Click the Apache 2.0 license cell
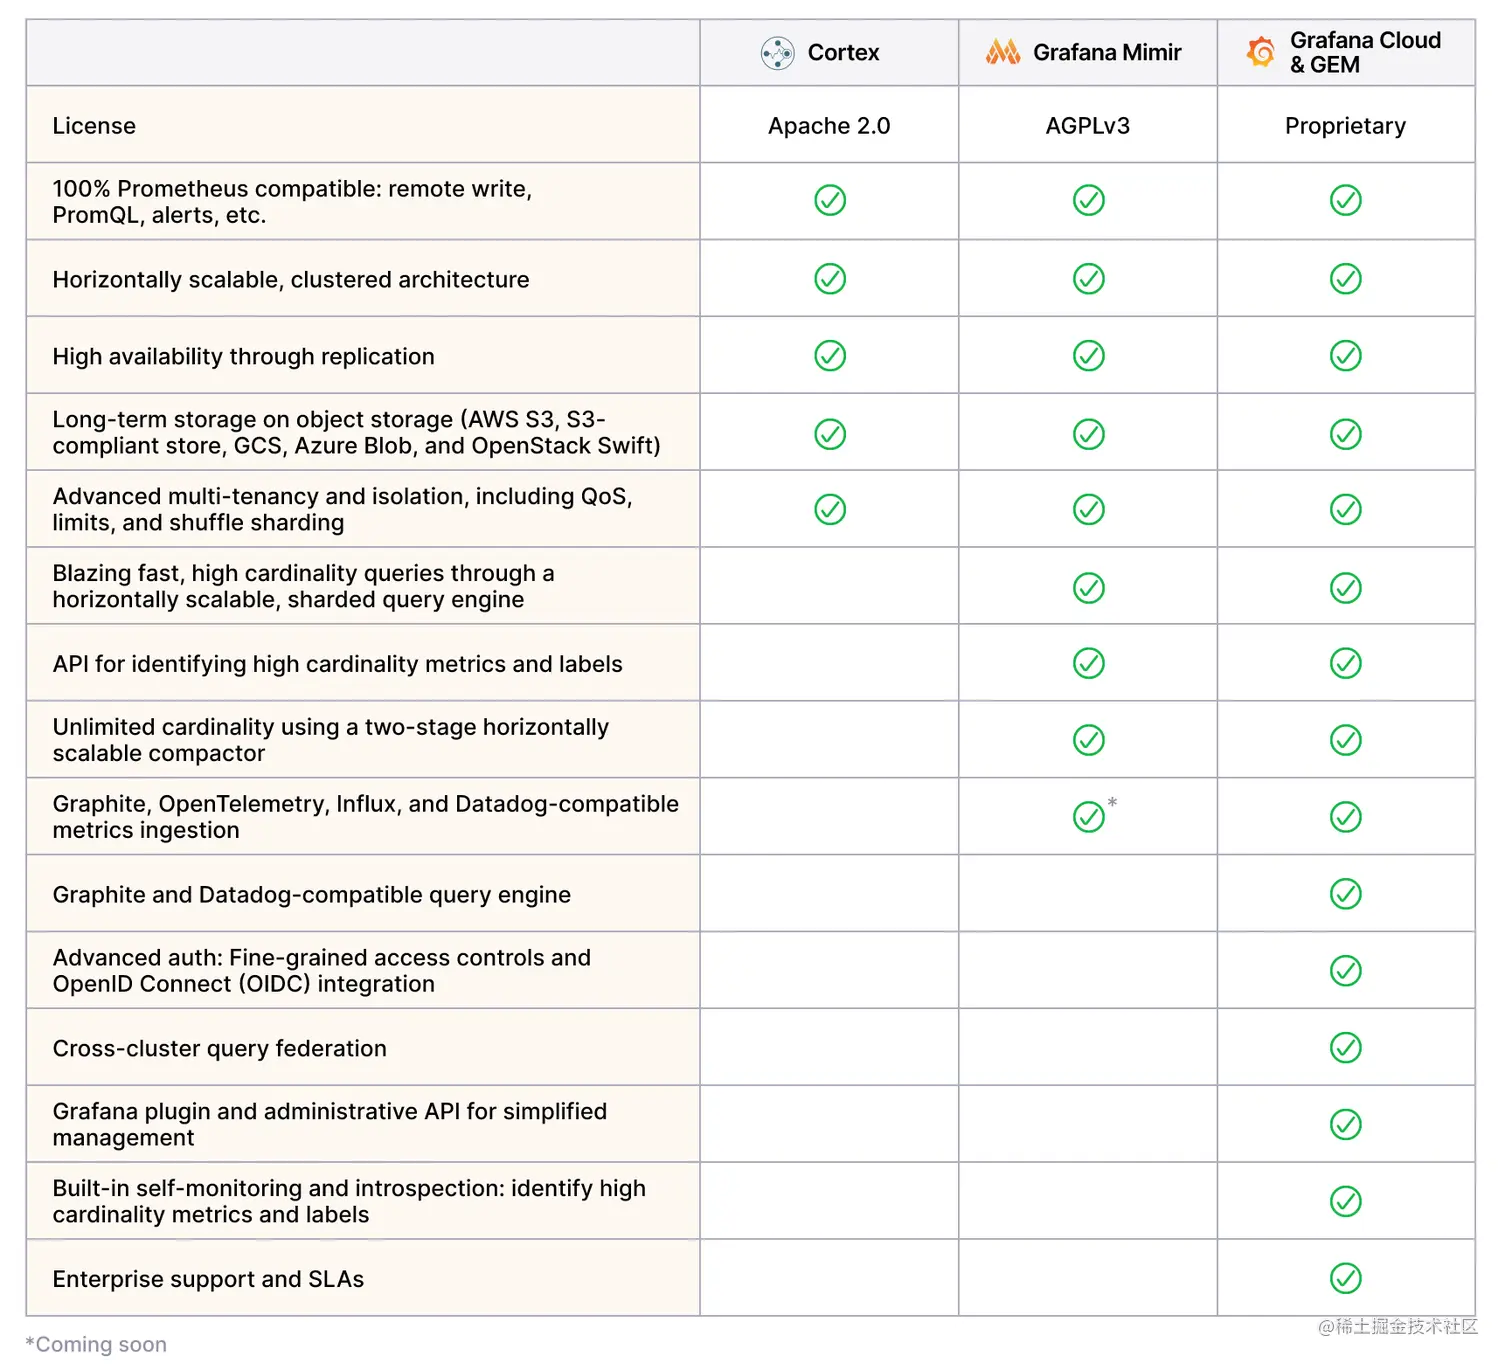Viewport: 1512px width, 1370px height. (829, 126)
